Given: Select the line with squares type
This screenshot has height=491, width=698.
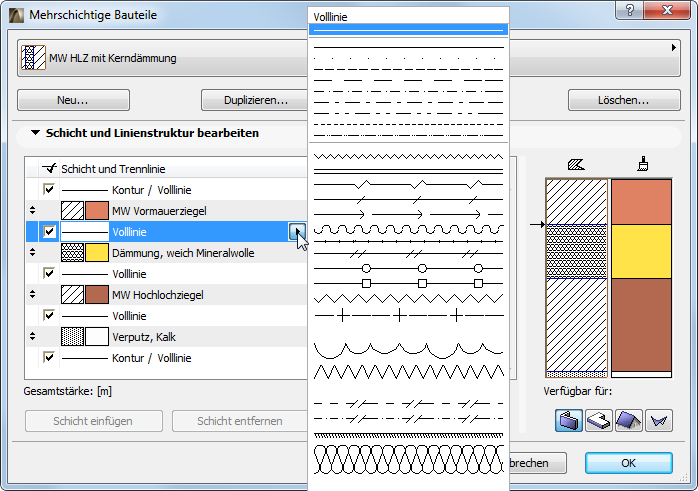Looking at the screenshot, I should (x=408, y=283).
